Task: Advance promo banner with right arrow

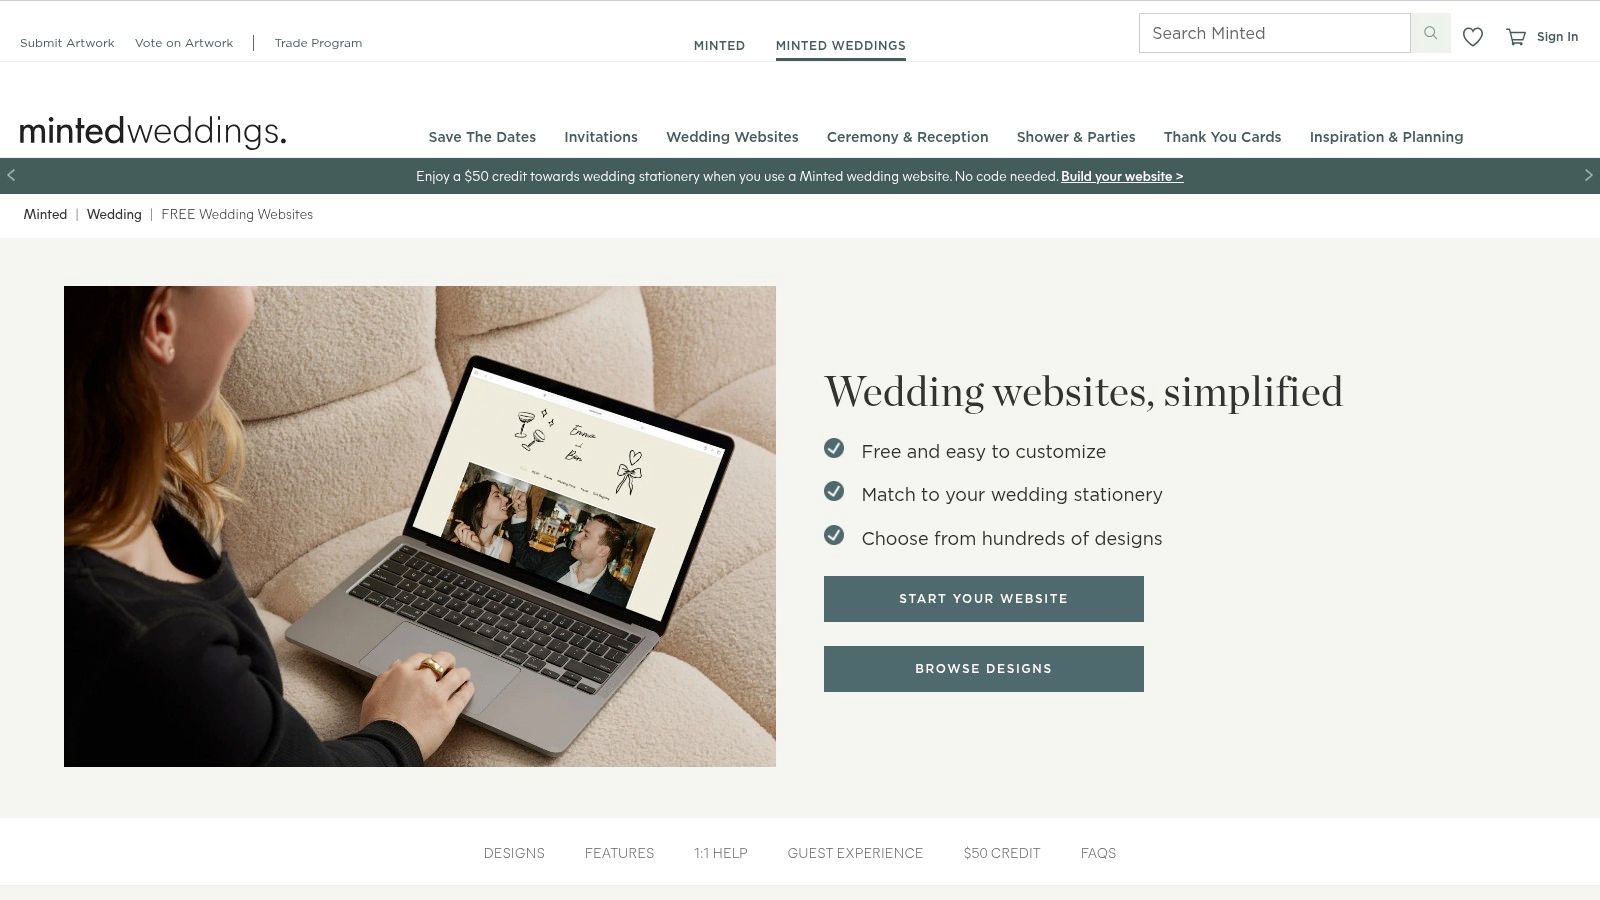Action: coord(1588,175)
